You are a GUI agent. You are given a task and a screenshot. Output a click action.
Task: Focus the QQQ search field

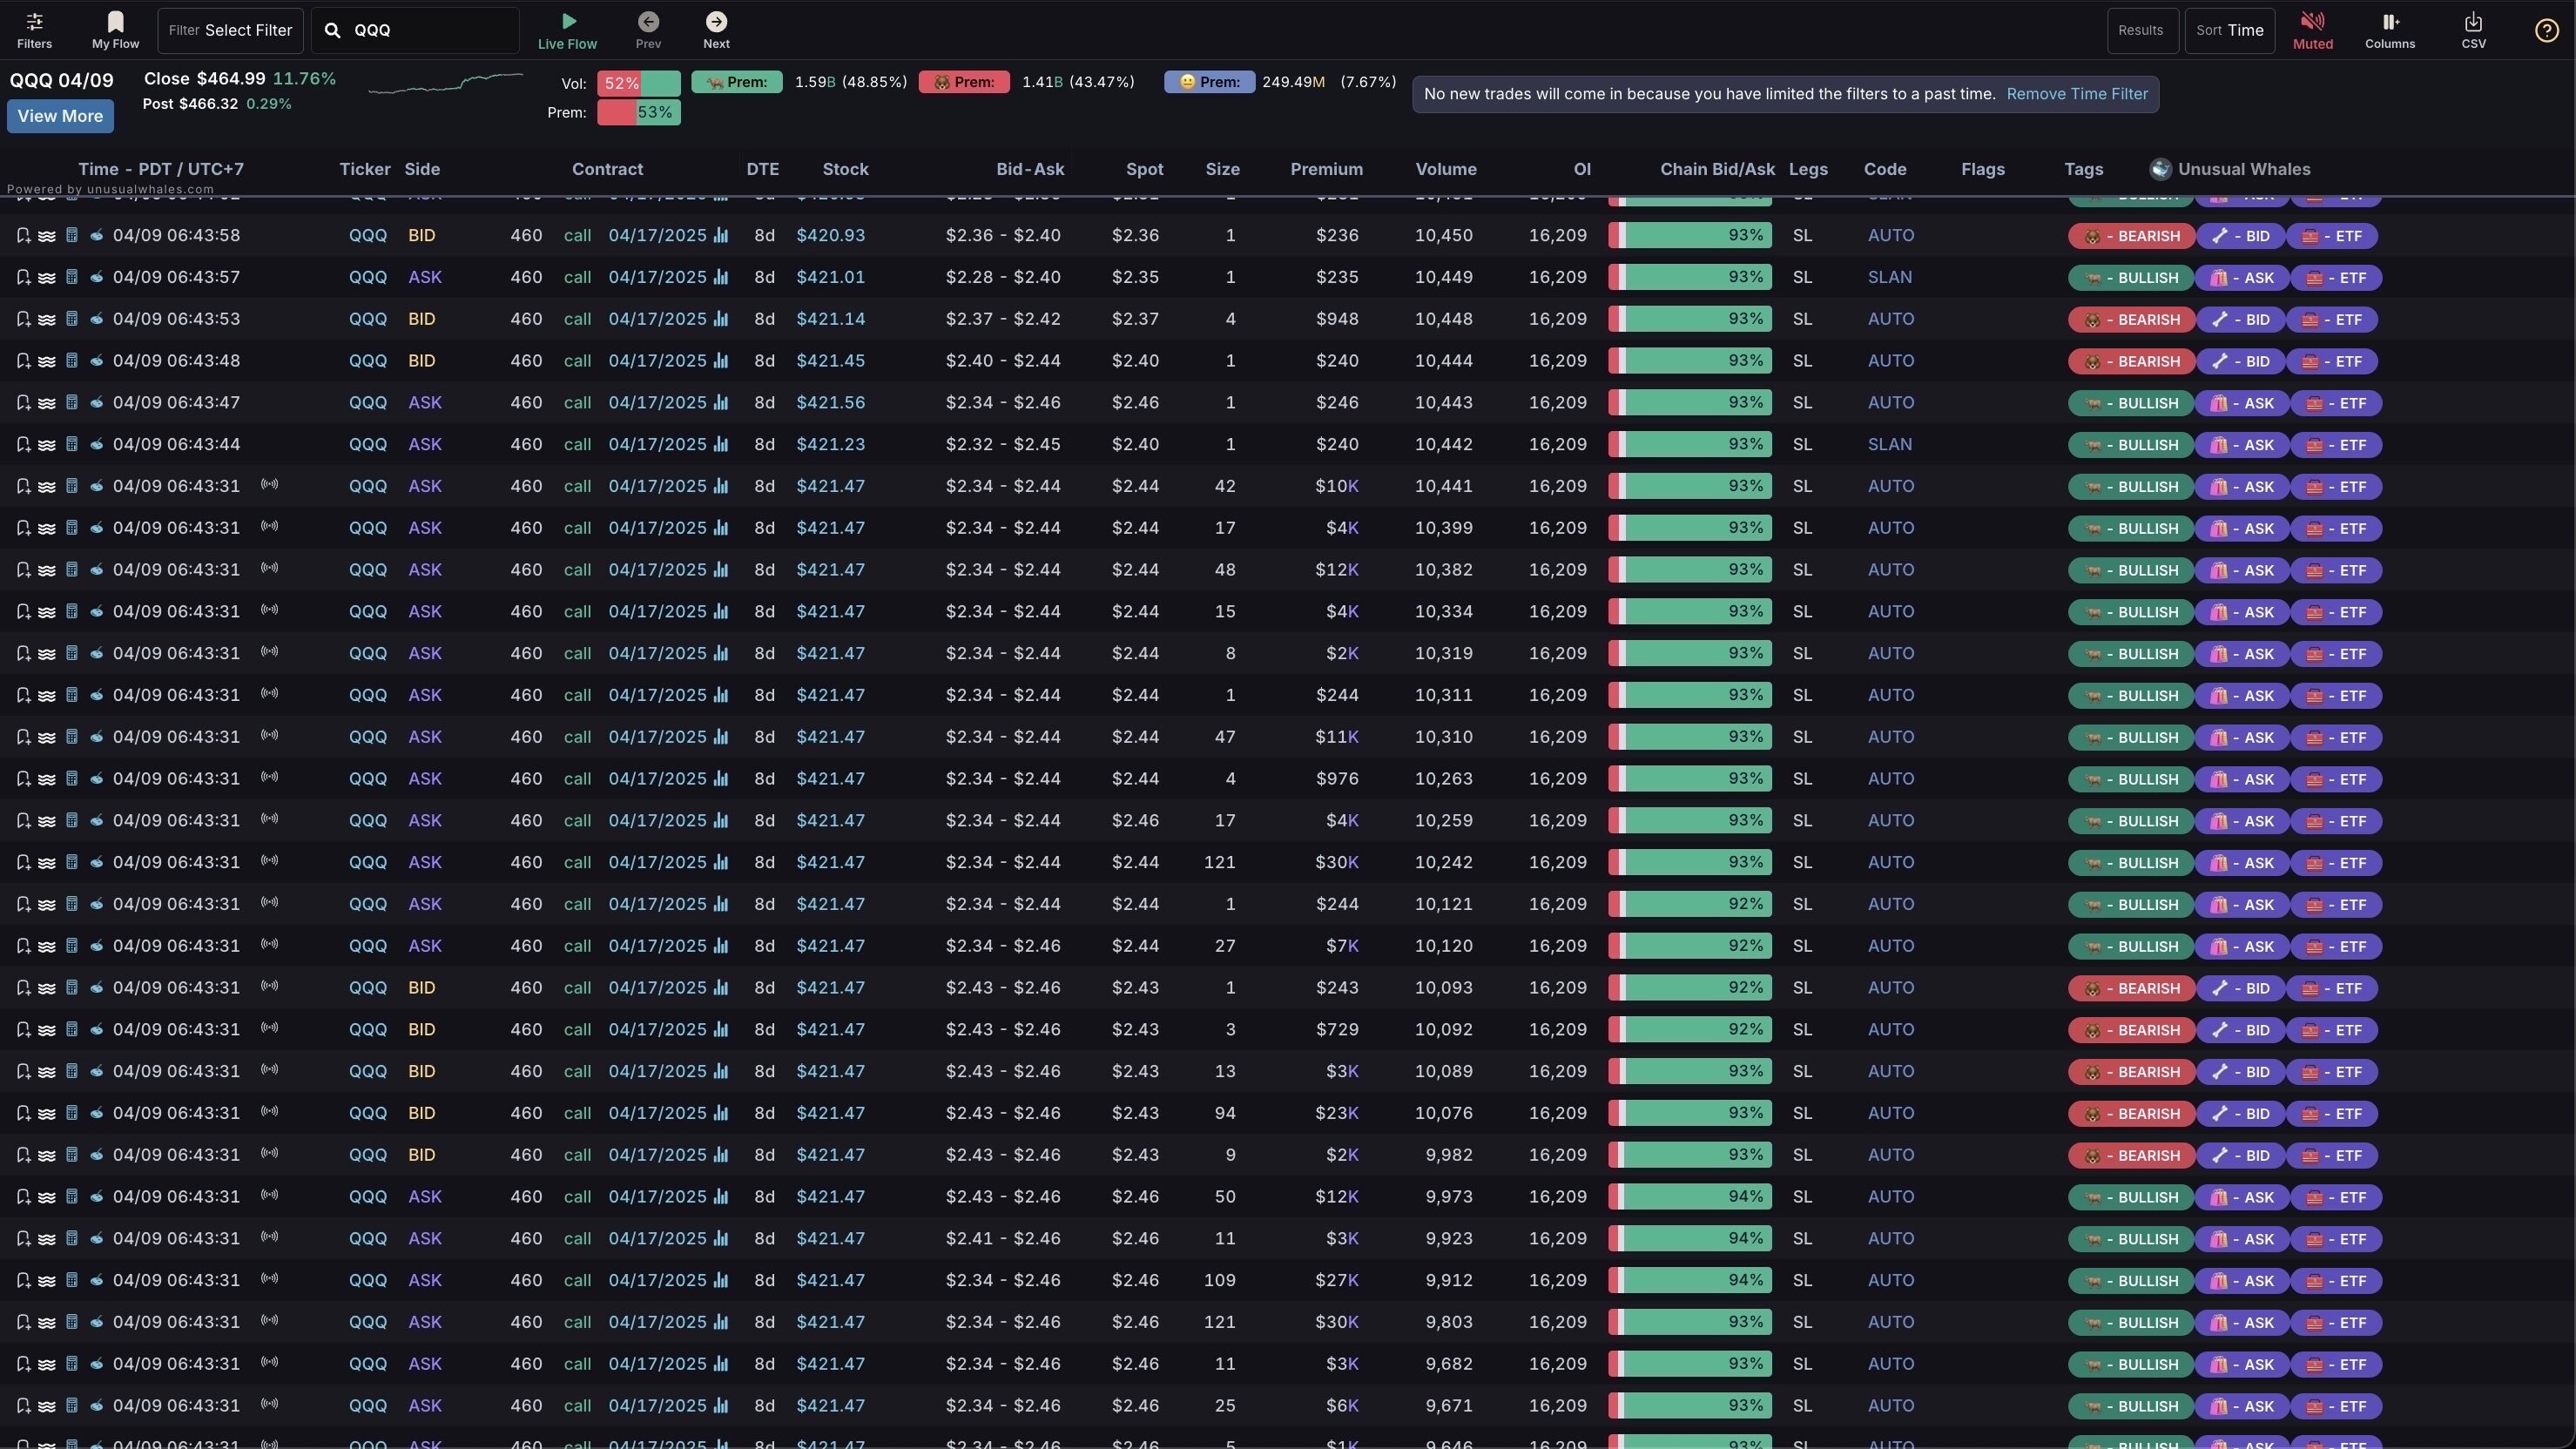415,30
